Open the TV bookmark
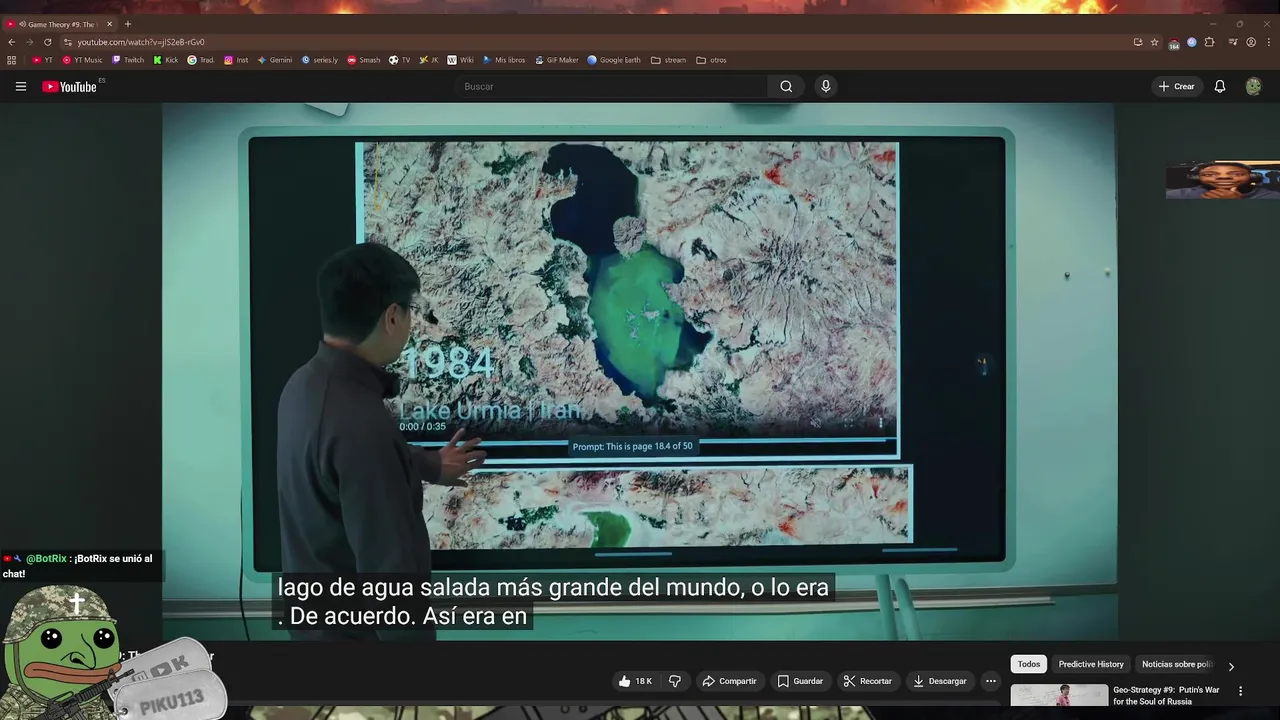This screenshot has width=1280, height=720. pos(400,60)
